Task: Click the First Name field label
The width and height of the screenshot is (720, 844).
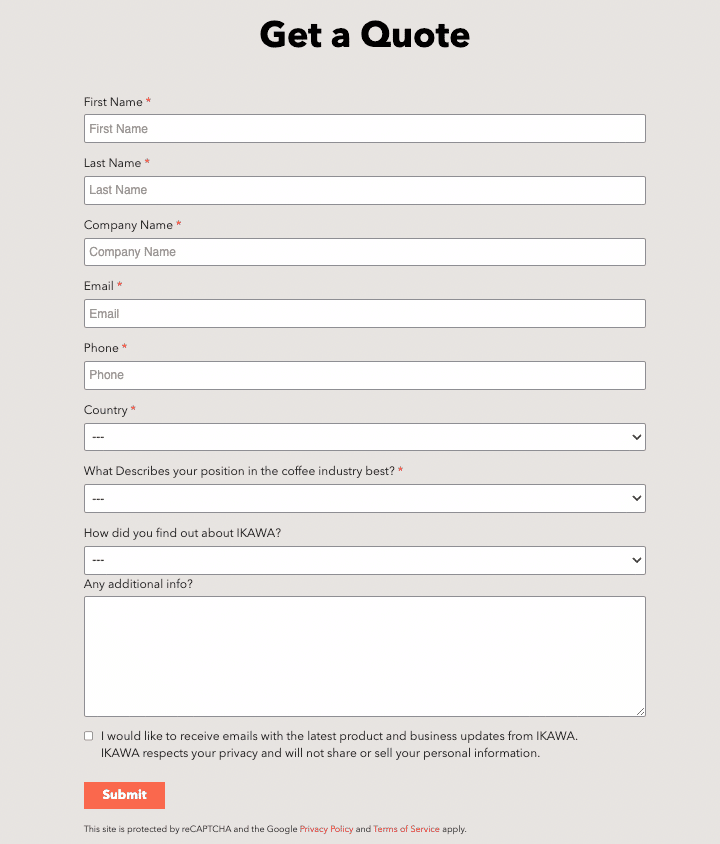Action: 113,102
